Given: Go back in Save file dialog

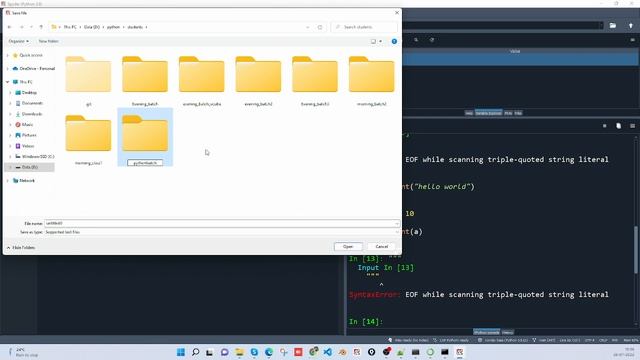Looking at the screenshot, I should pos(9,27).
